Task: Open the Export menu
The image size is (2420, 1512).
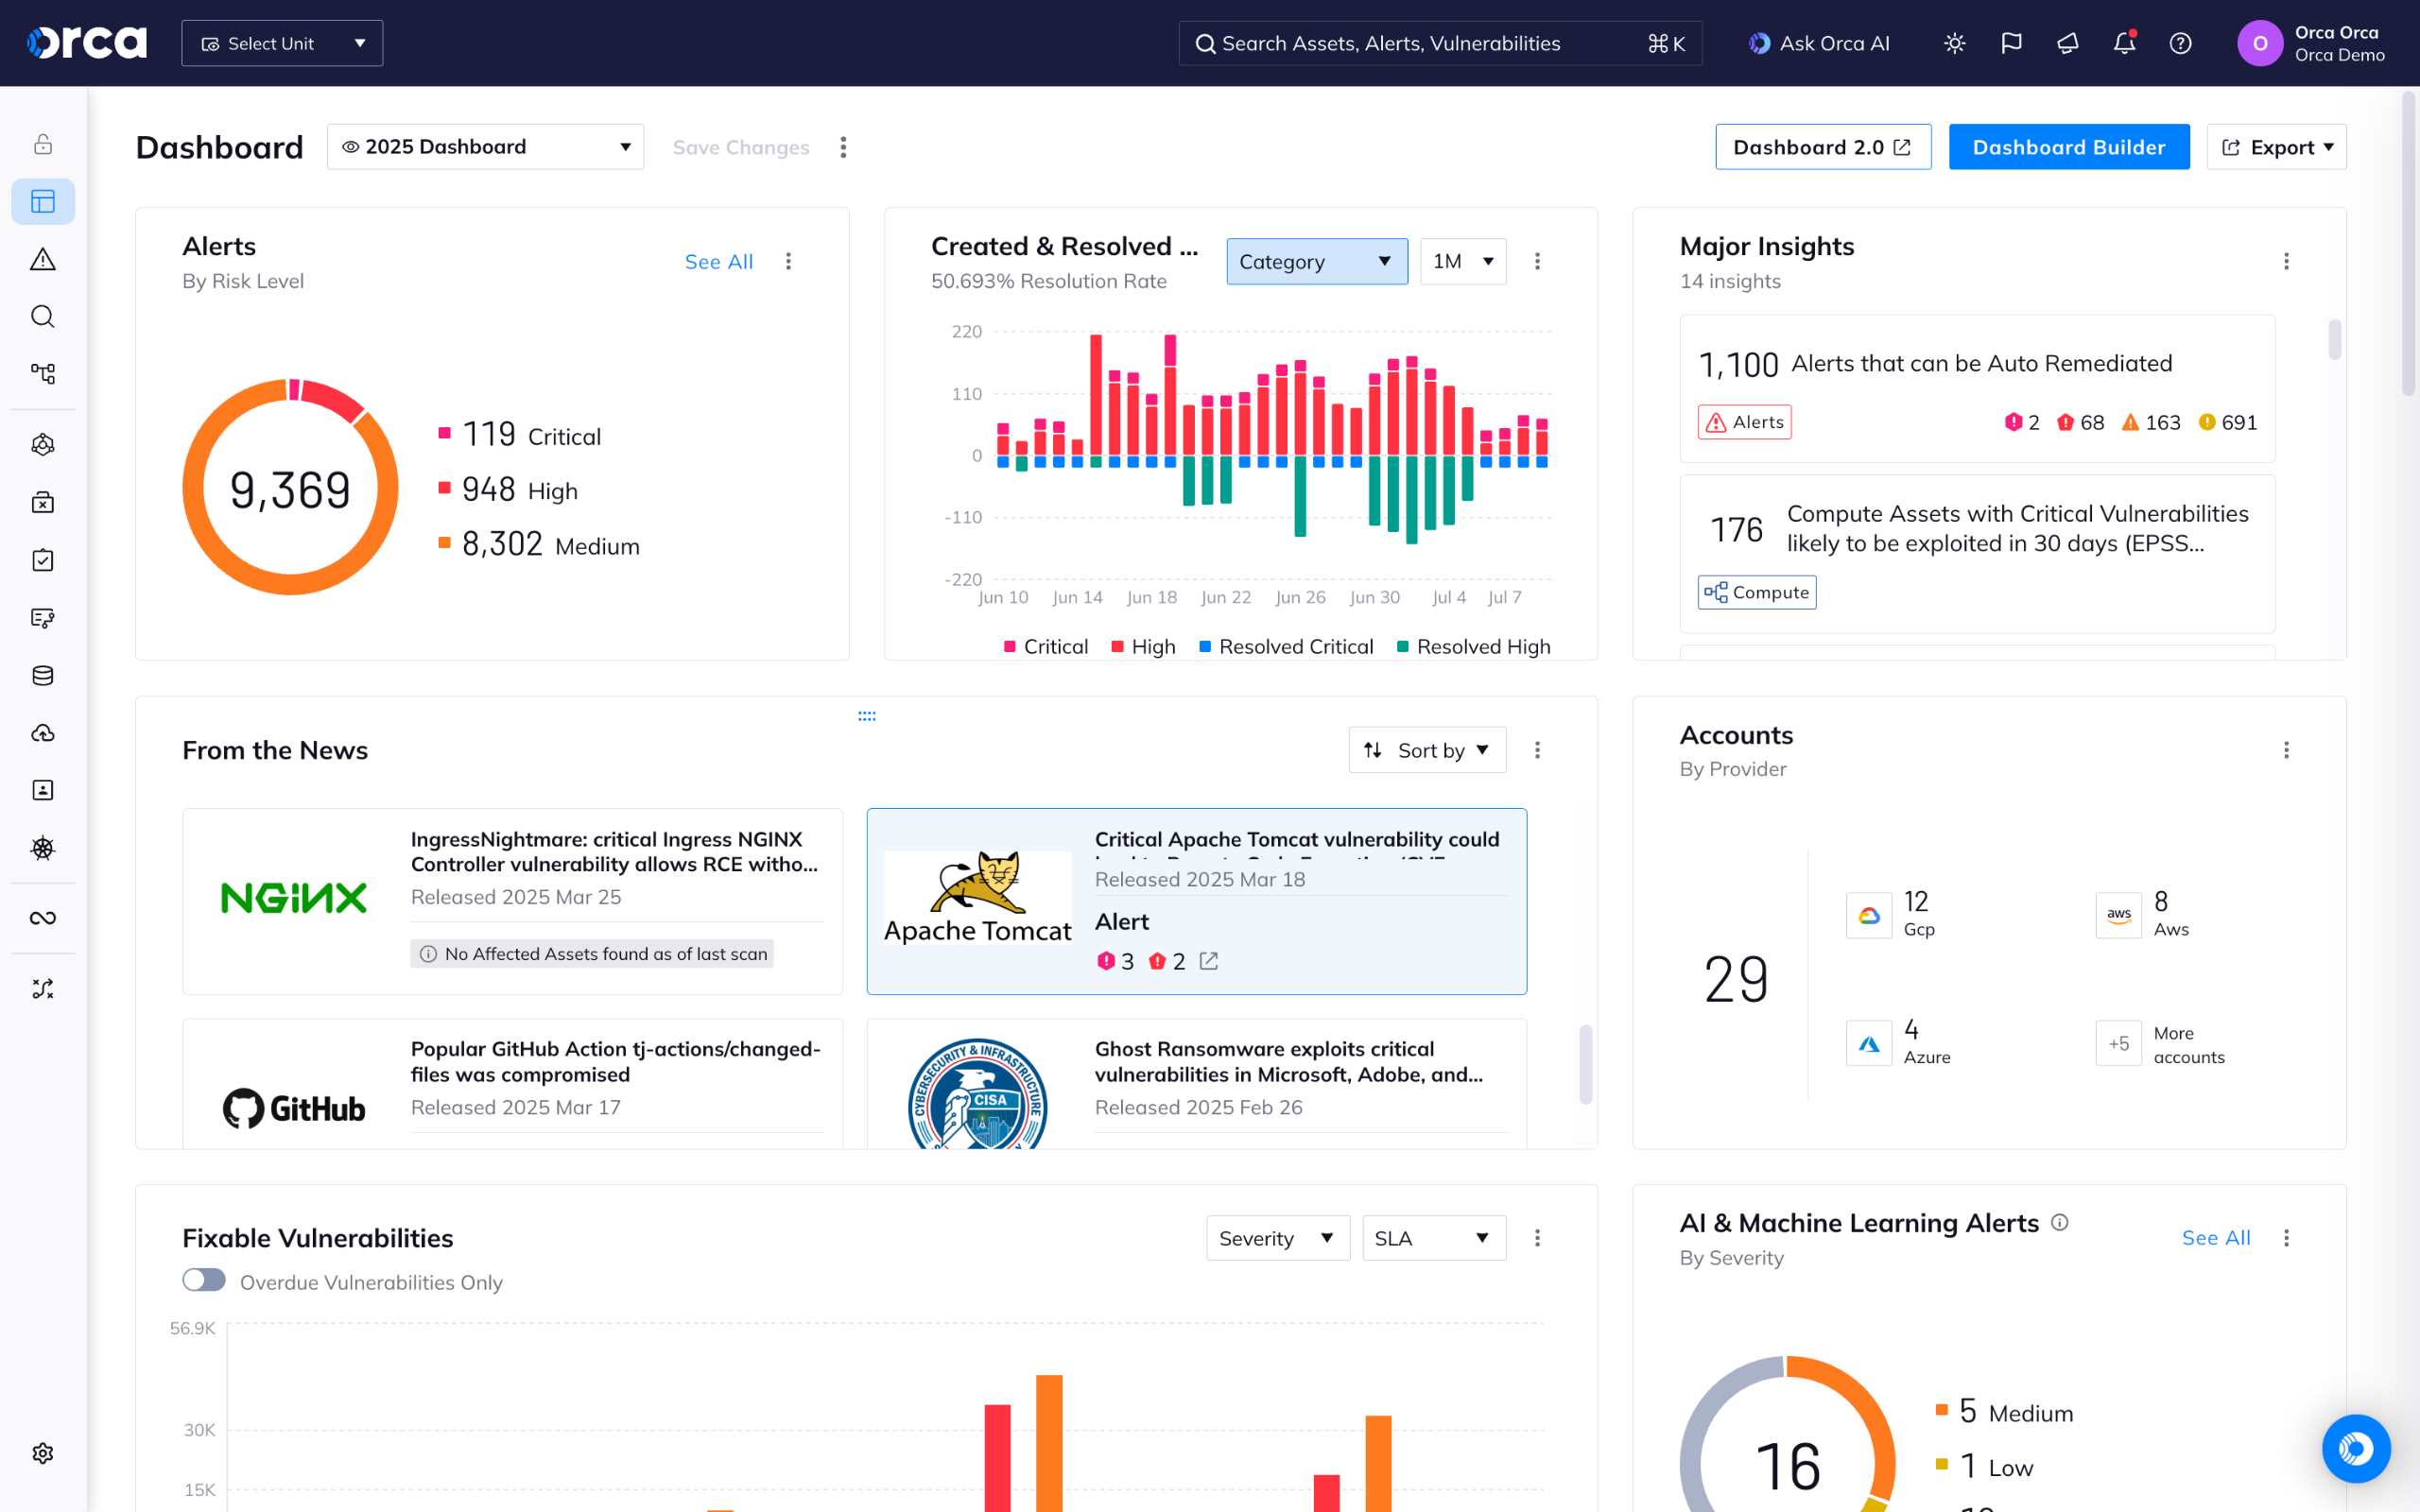Action: 2275,147
